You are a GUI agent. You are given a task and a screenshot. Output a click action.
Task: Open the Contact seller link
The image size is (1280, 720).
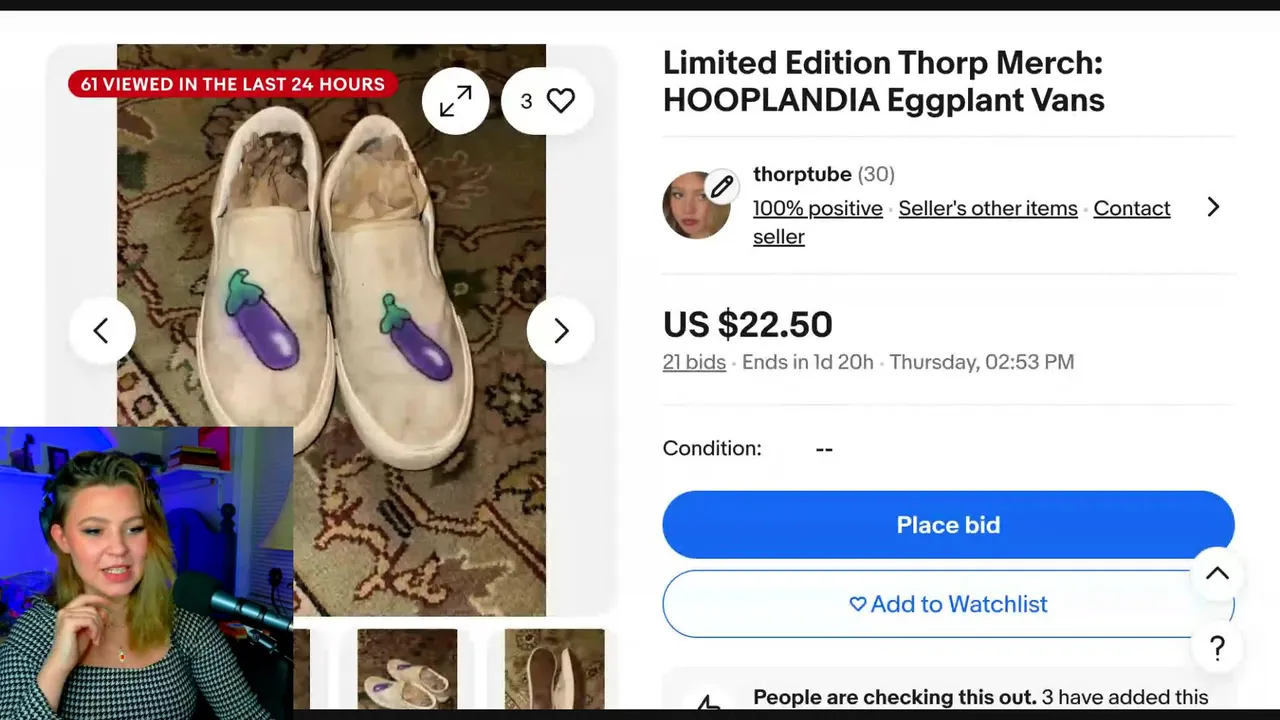click(961, 222)
